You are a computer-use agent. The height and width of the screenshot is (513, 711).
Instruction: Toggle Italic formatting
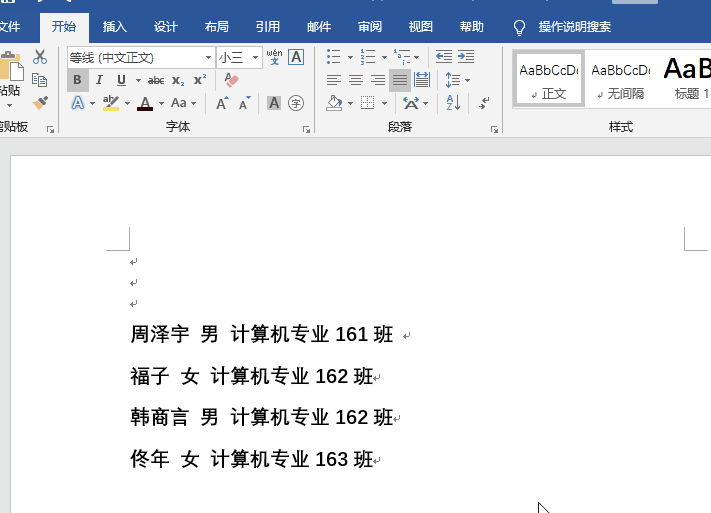point(99,80)
